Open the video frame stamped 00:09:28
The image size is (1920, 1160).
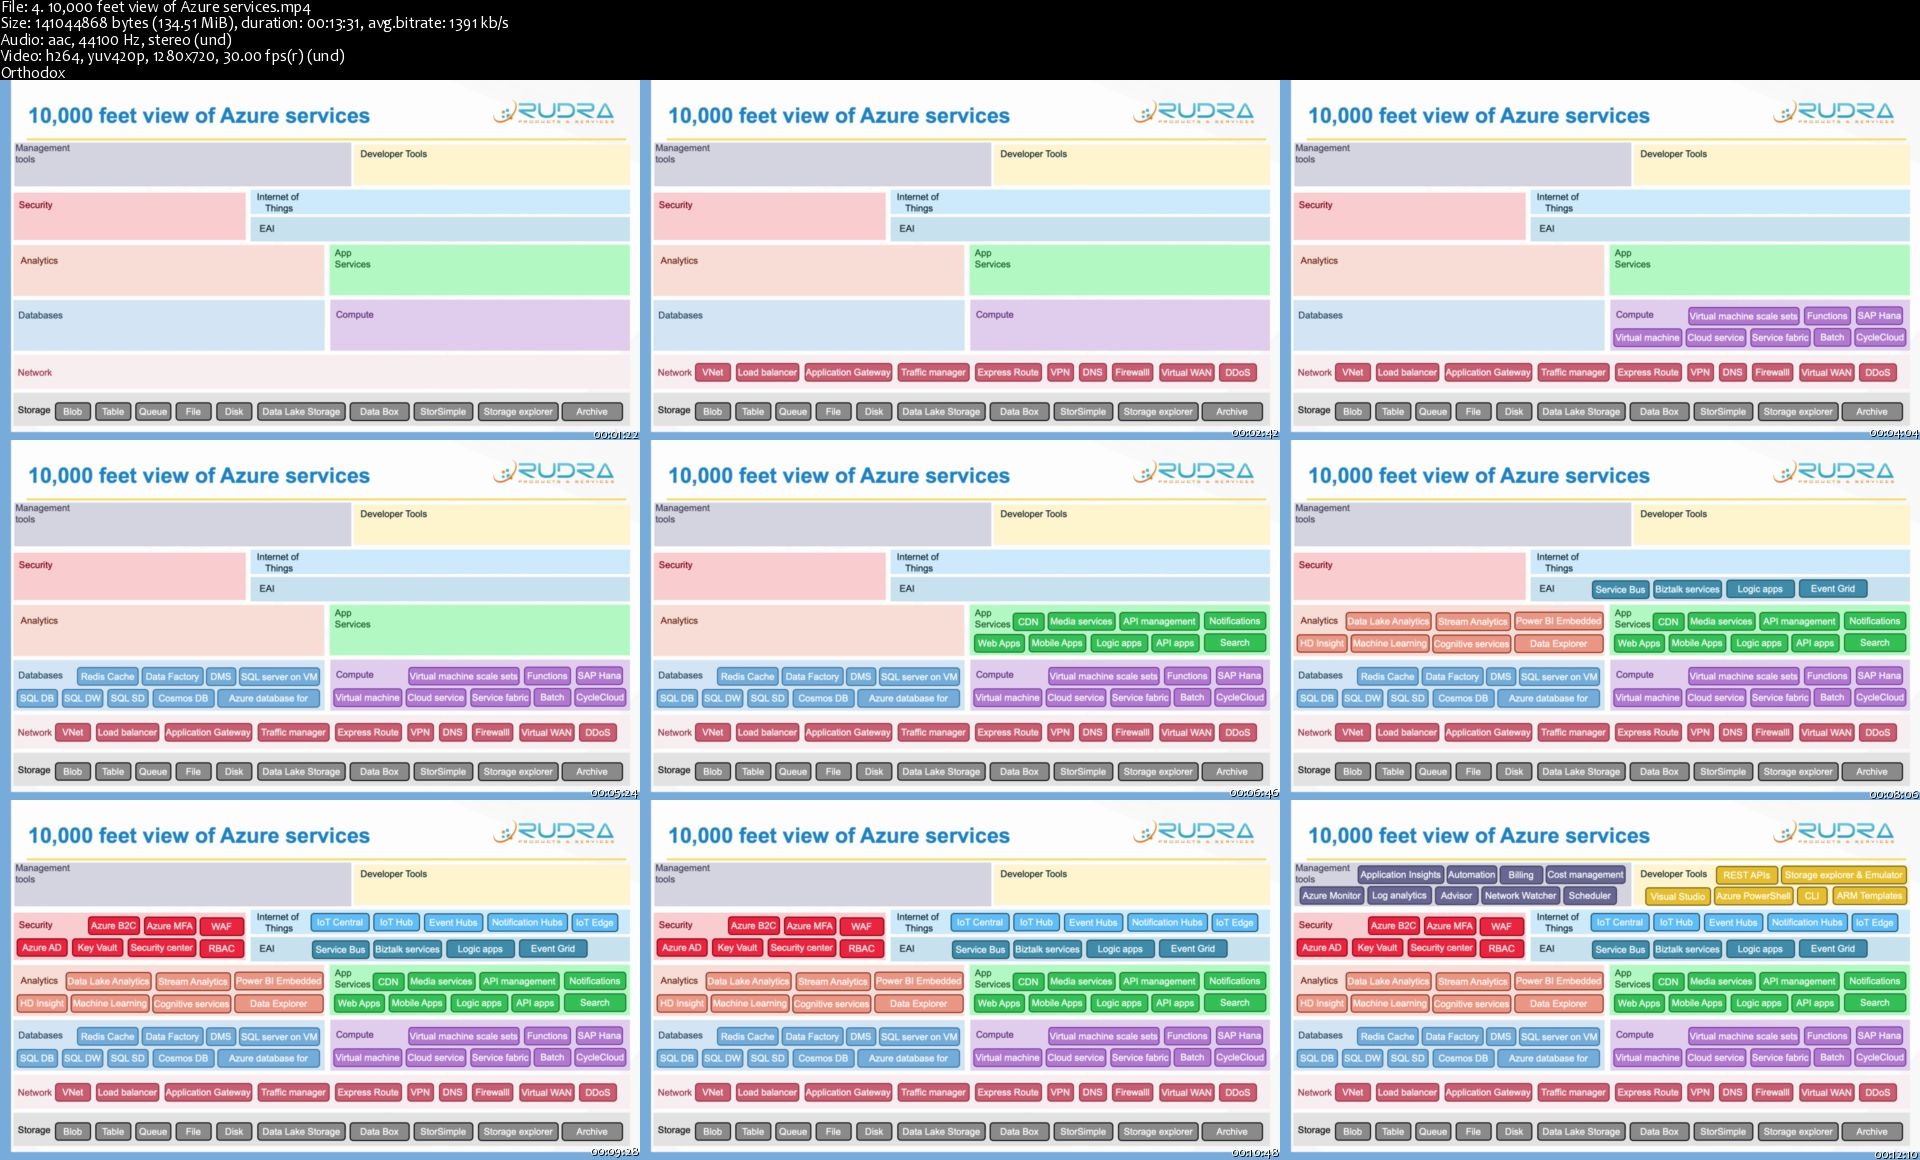point(320,978)
